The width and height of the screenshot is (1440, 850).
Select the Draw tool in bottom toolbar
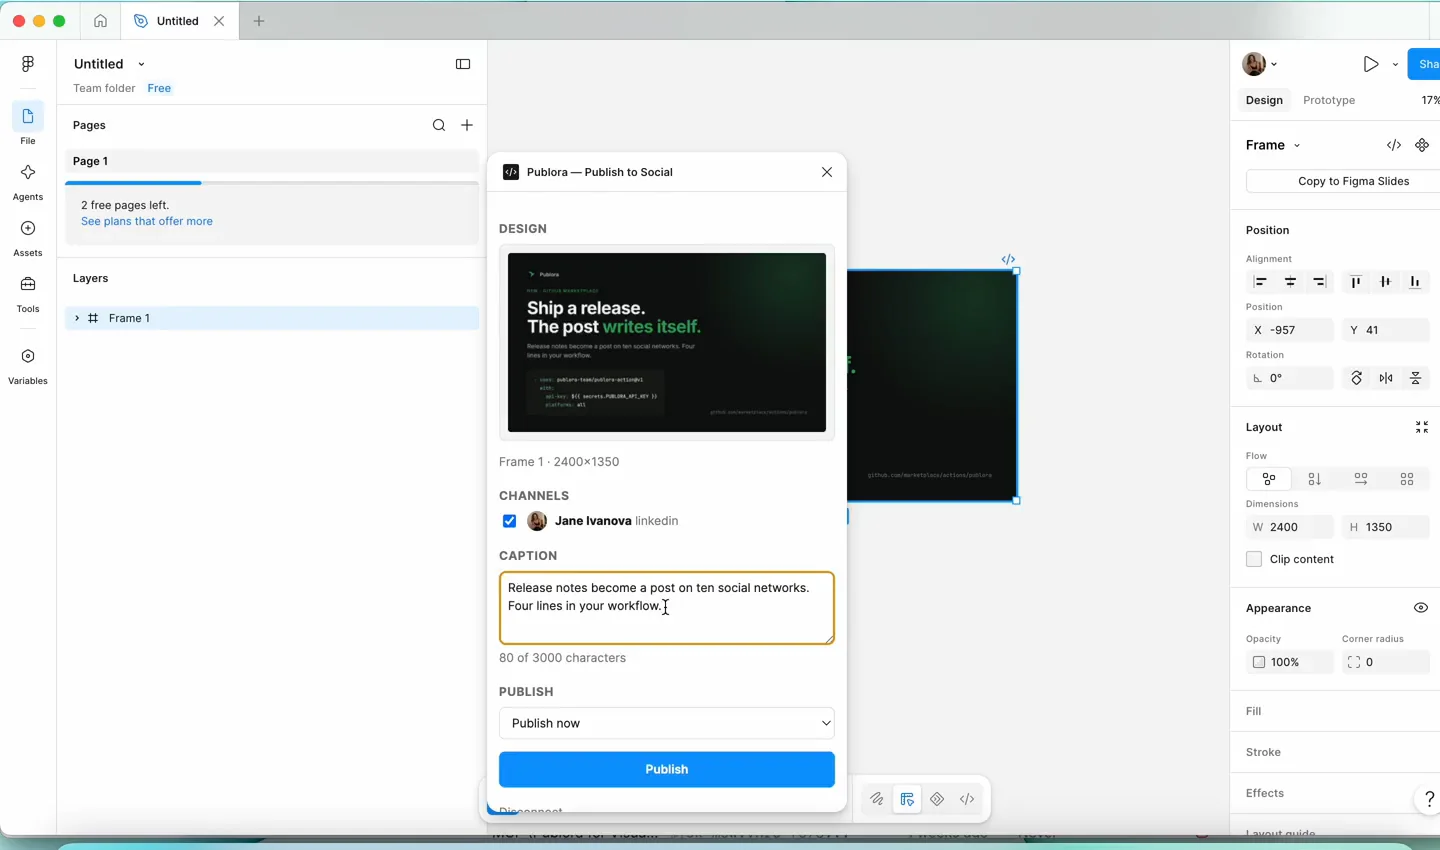point(877,799)
